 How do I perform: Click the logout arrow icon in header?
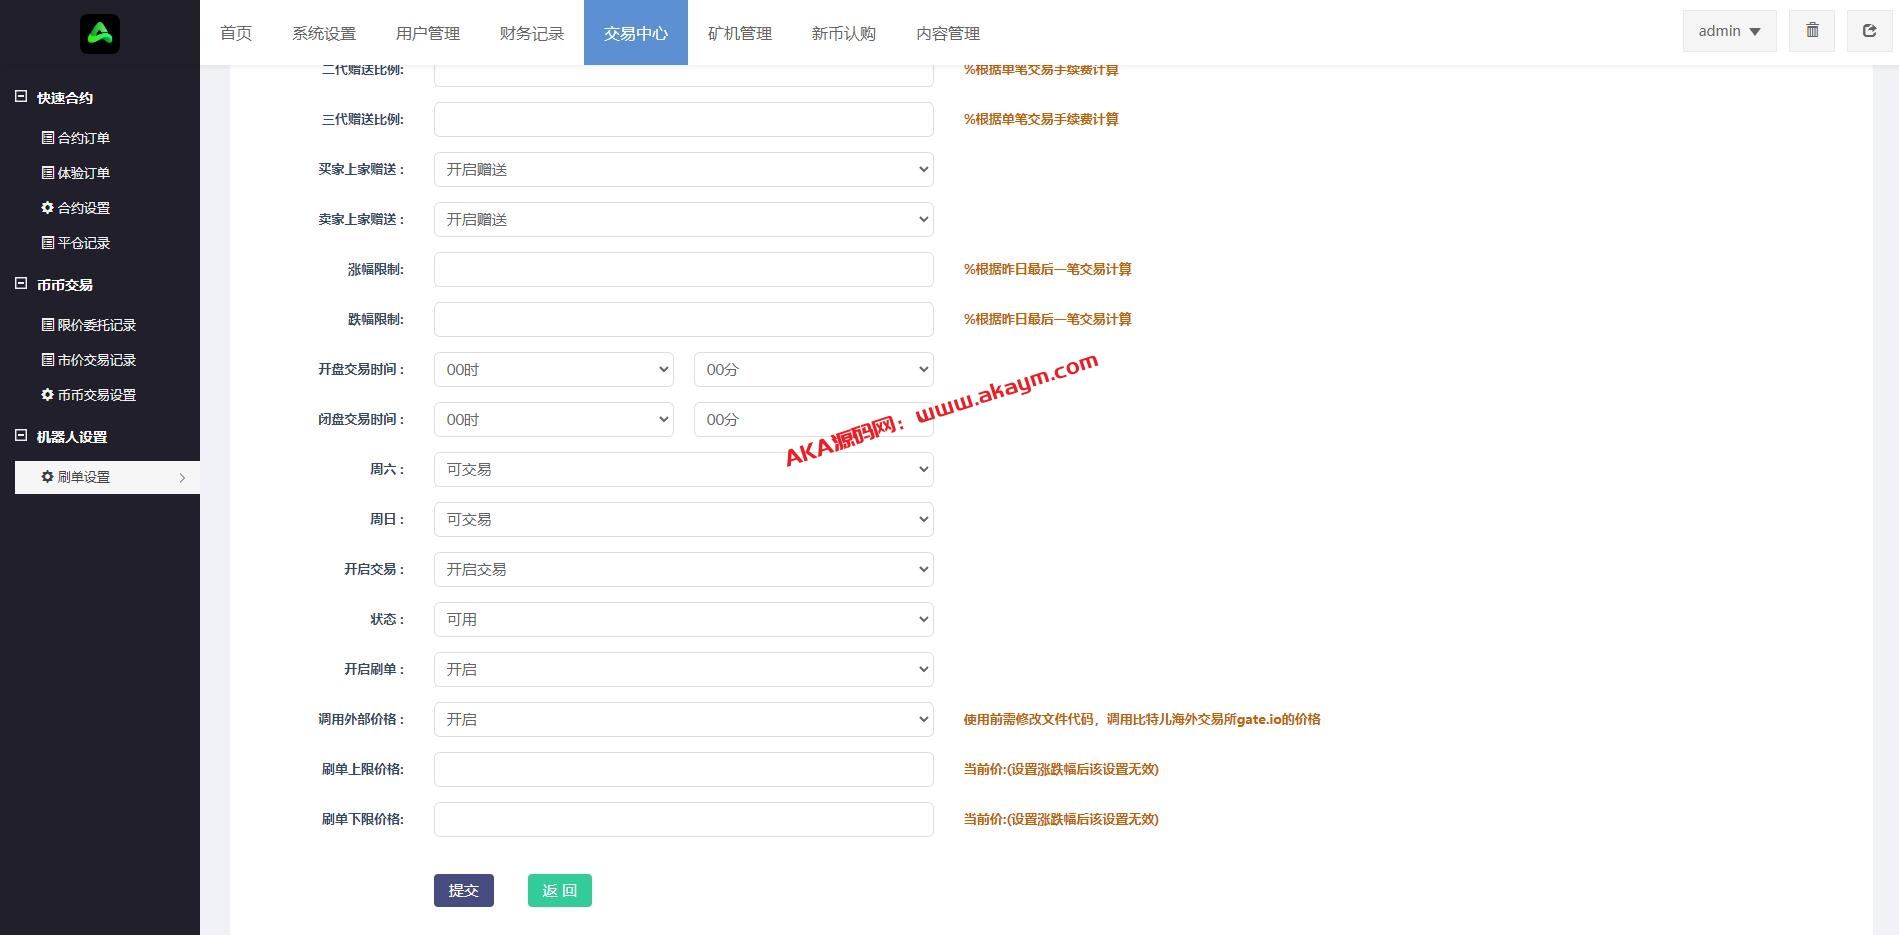coord(1868,31)
